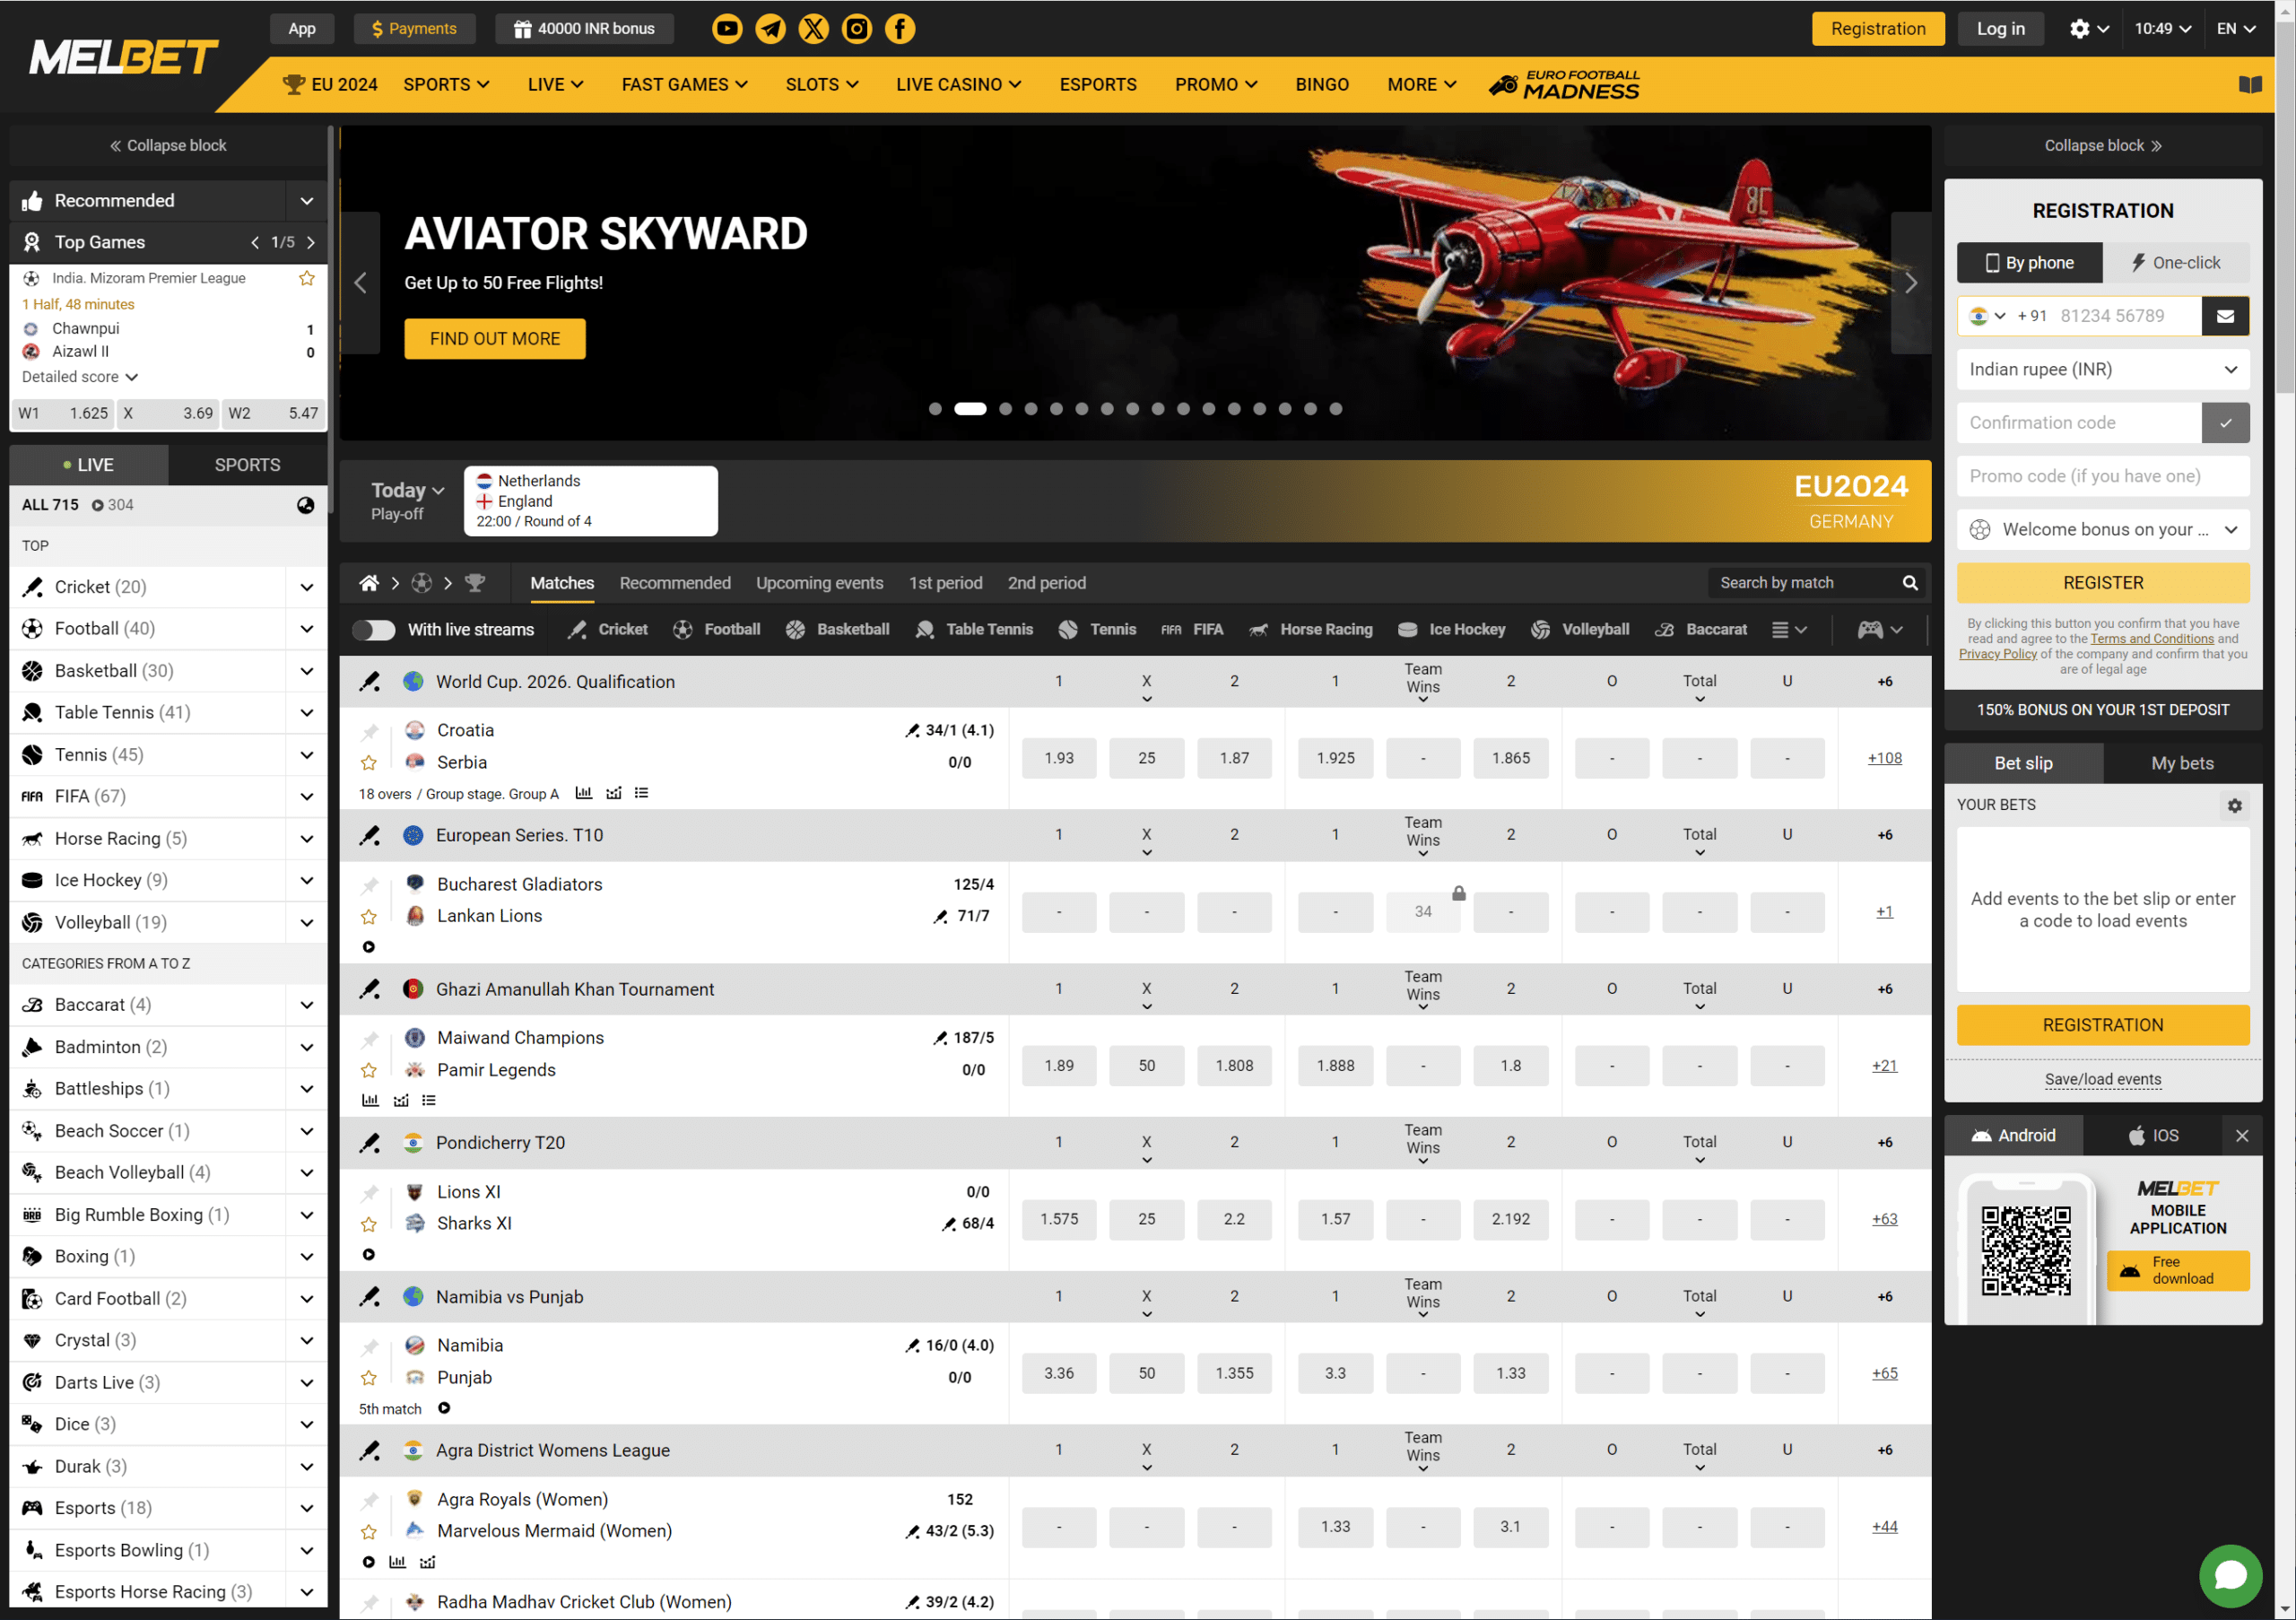Screen dimensions: 2296x1620
Task: Switch to the My bets tab
Action: [x=2182, y=763]
